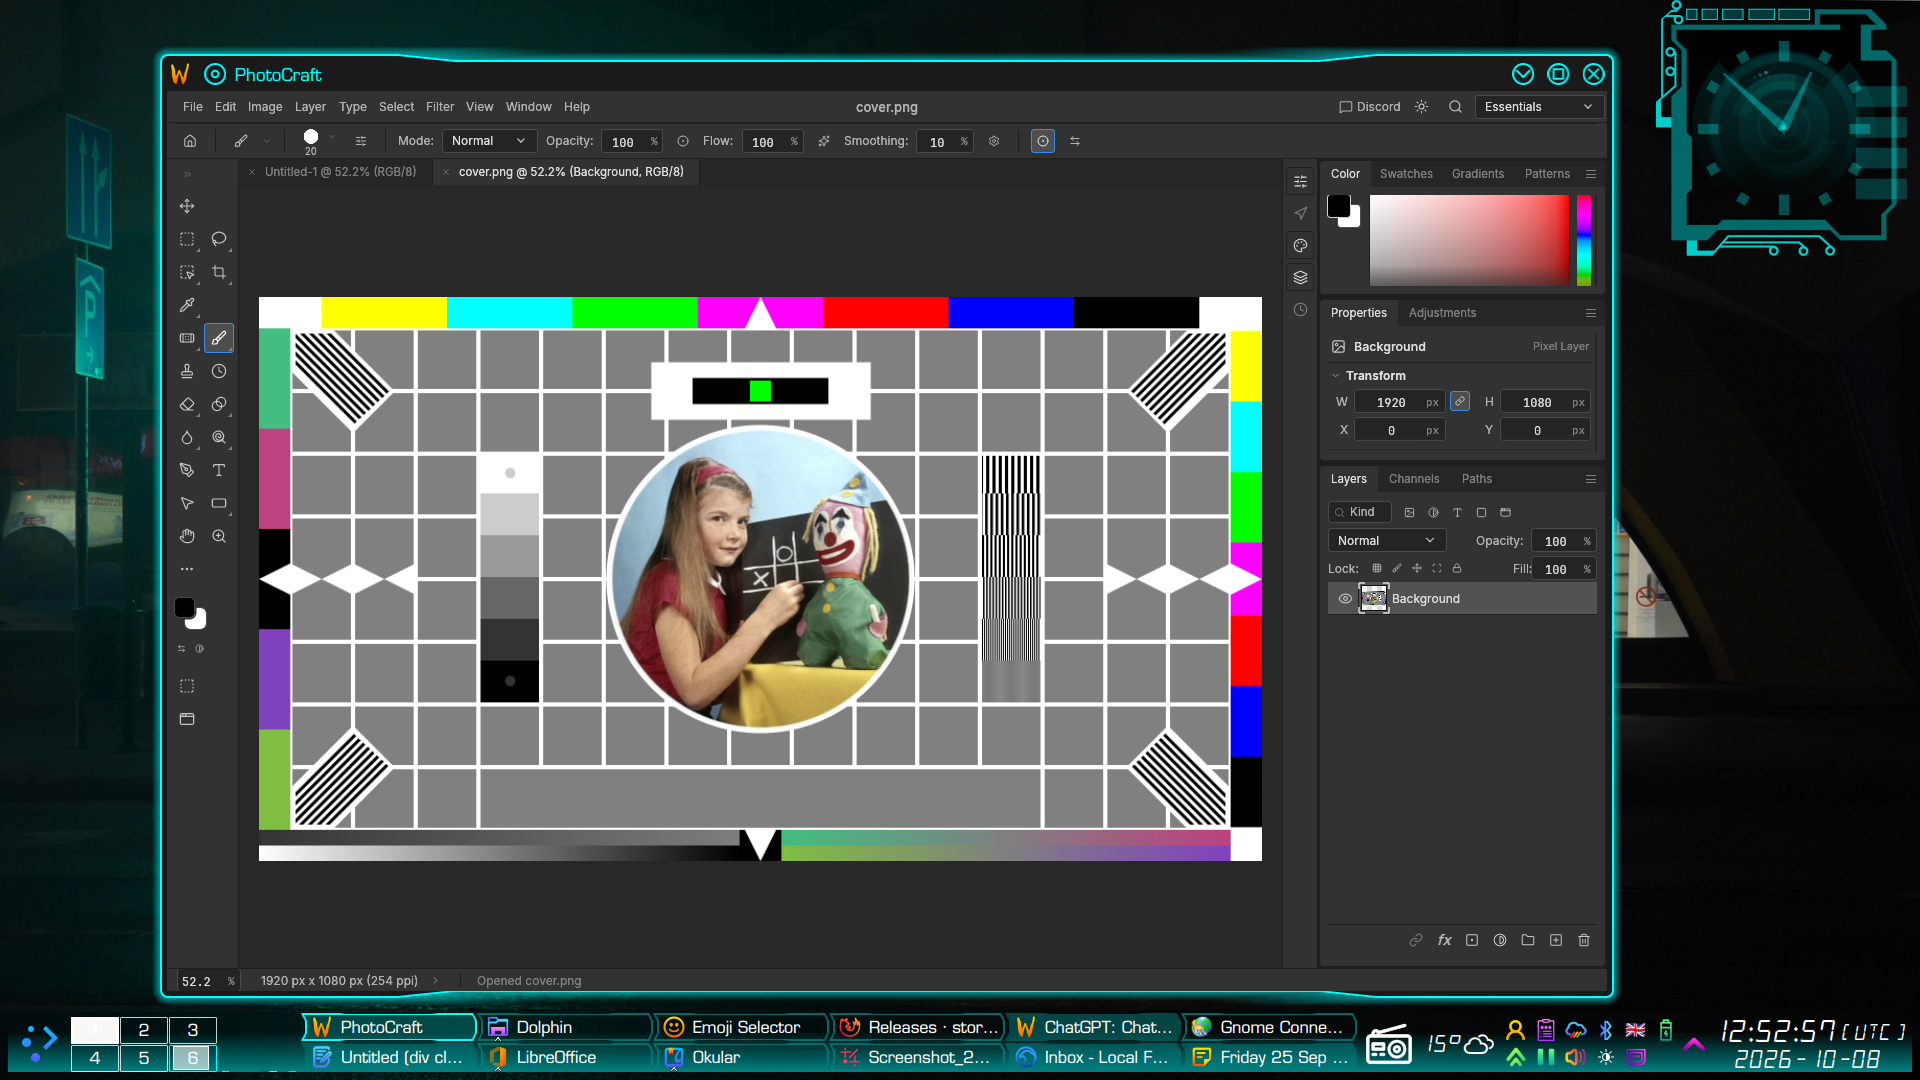Toggle the W/H link constraint button
Viewport: 1920px width, 1080px height.
tap(1460, 401)
